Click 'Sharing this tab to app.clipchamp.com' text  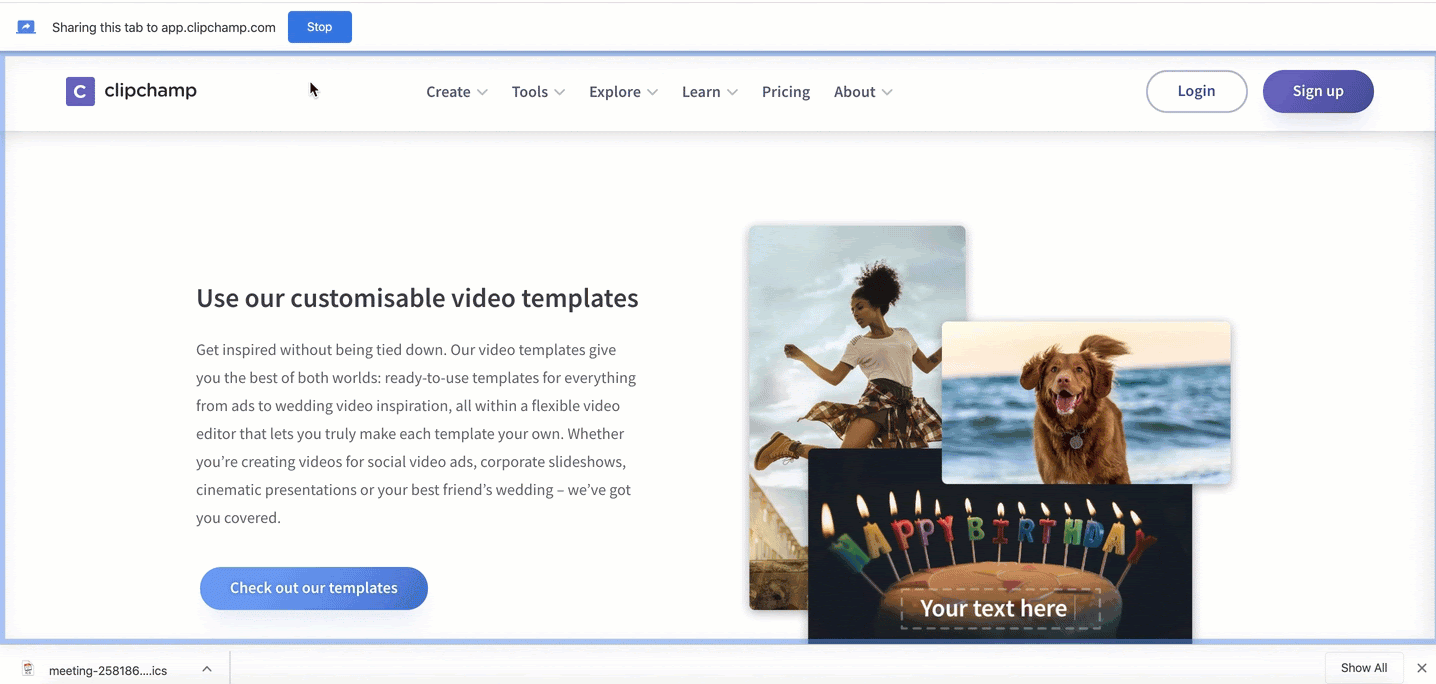coord(164,27)
